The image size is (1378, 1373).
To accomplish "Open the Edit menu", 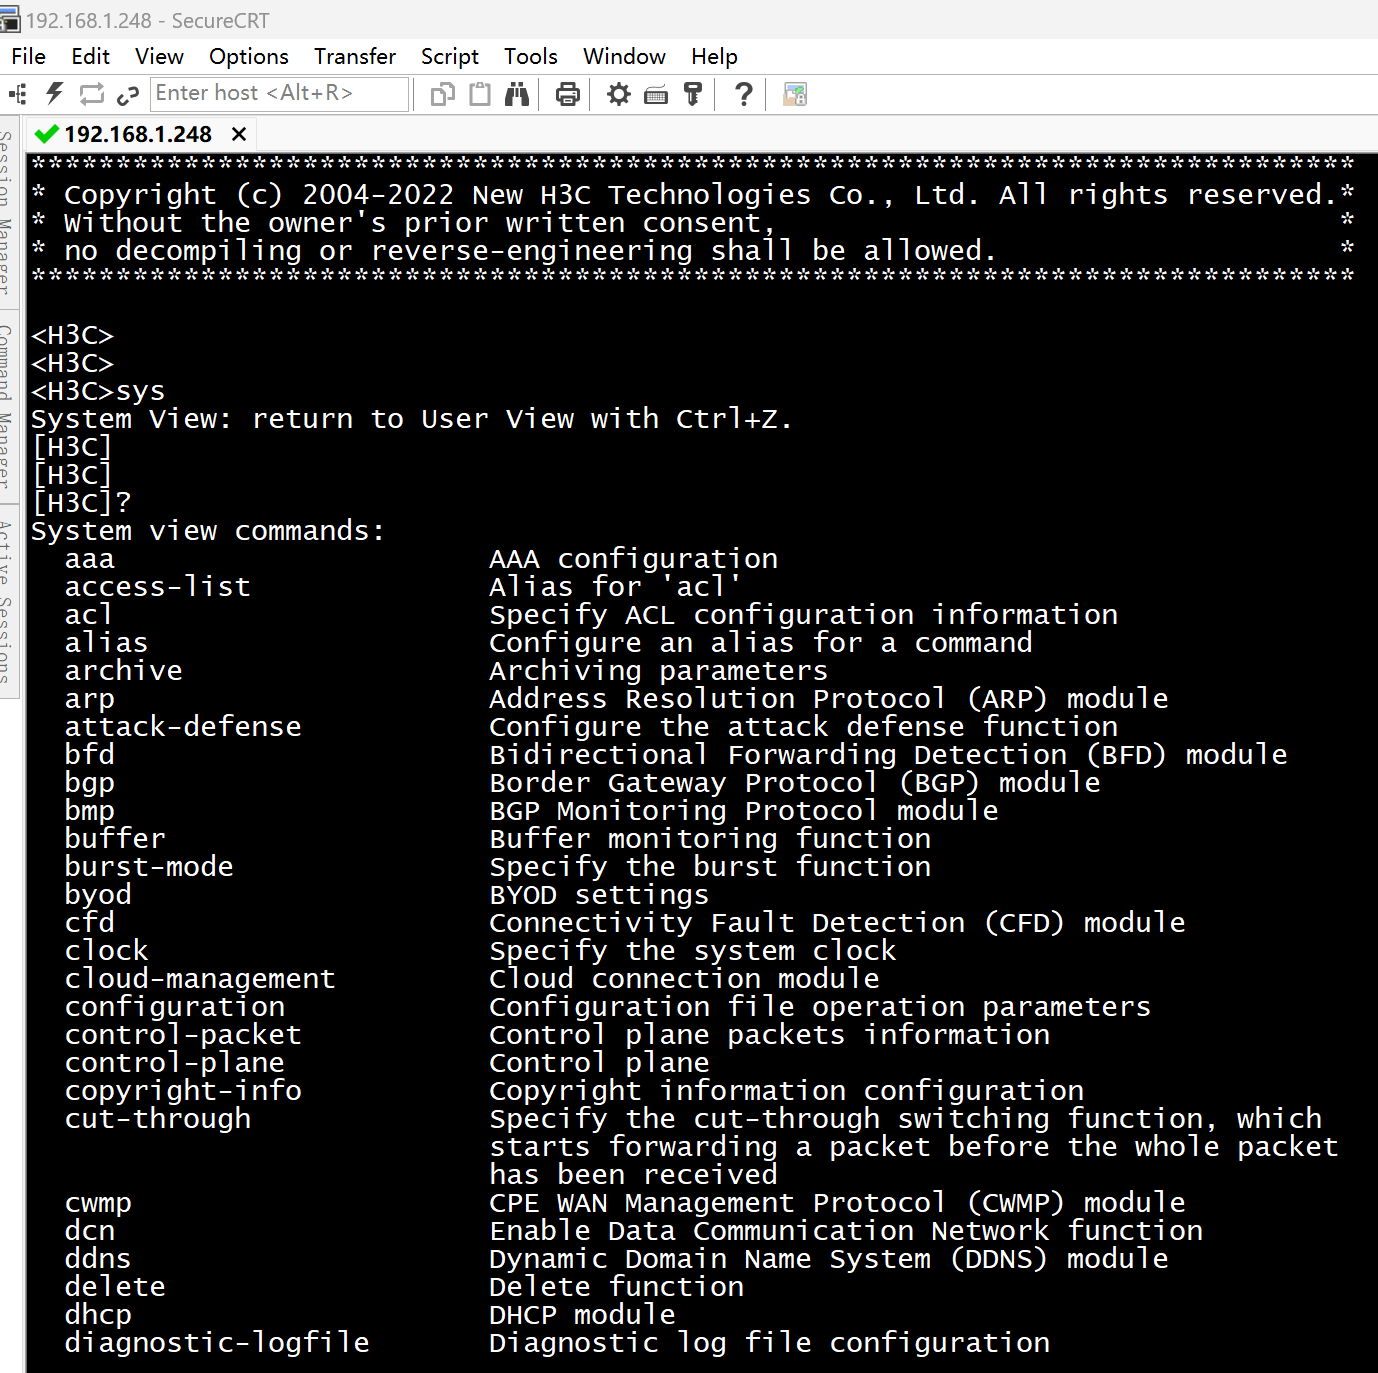I will coord(90,56).
